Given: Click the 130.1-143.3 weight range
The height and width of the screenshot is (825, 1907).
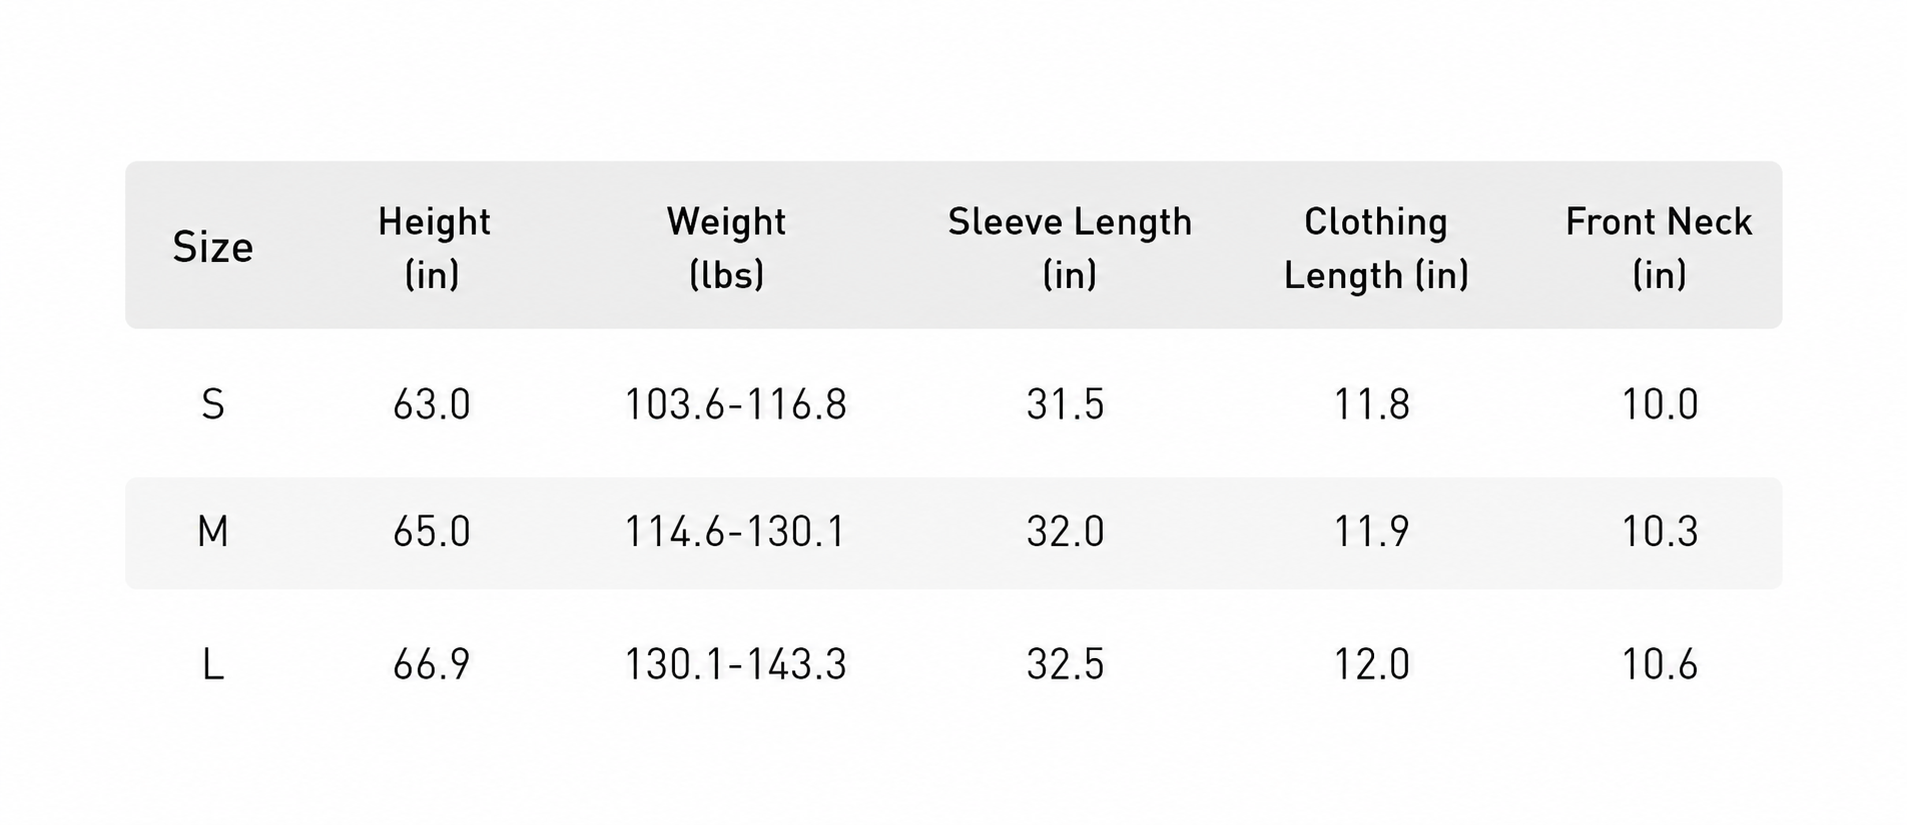Looking at the screenshot, I should (735, 664).
